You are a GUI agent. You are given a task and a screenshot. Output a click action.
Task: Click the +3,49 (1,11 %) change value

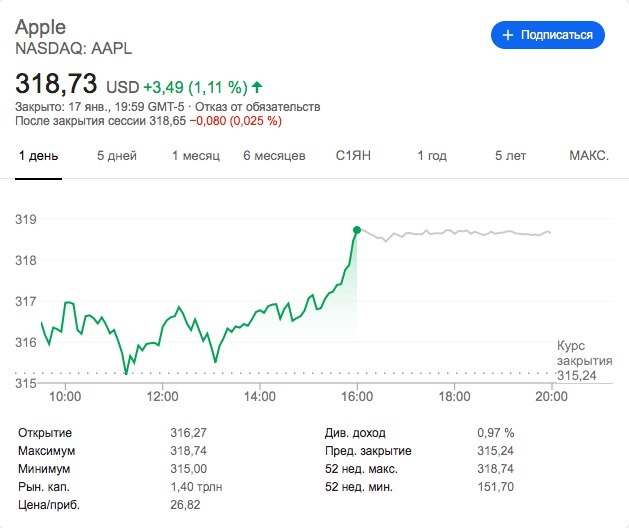tap(195, 87)
